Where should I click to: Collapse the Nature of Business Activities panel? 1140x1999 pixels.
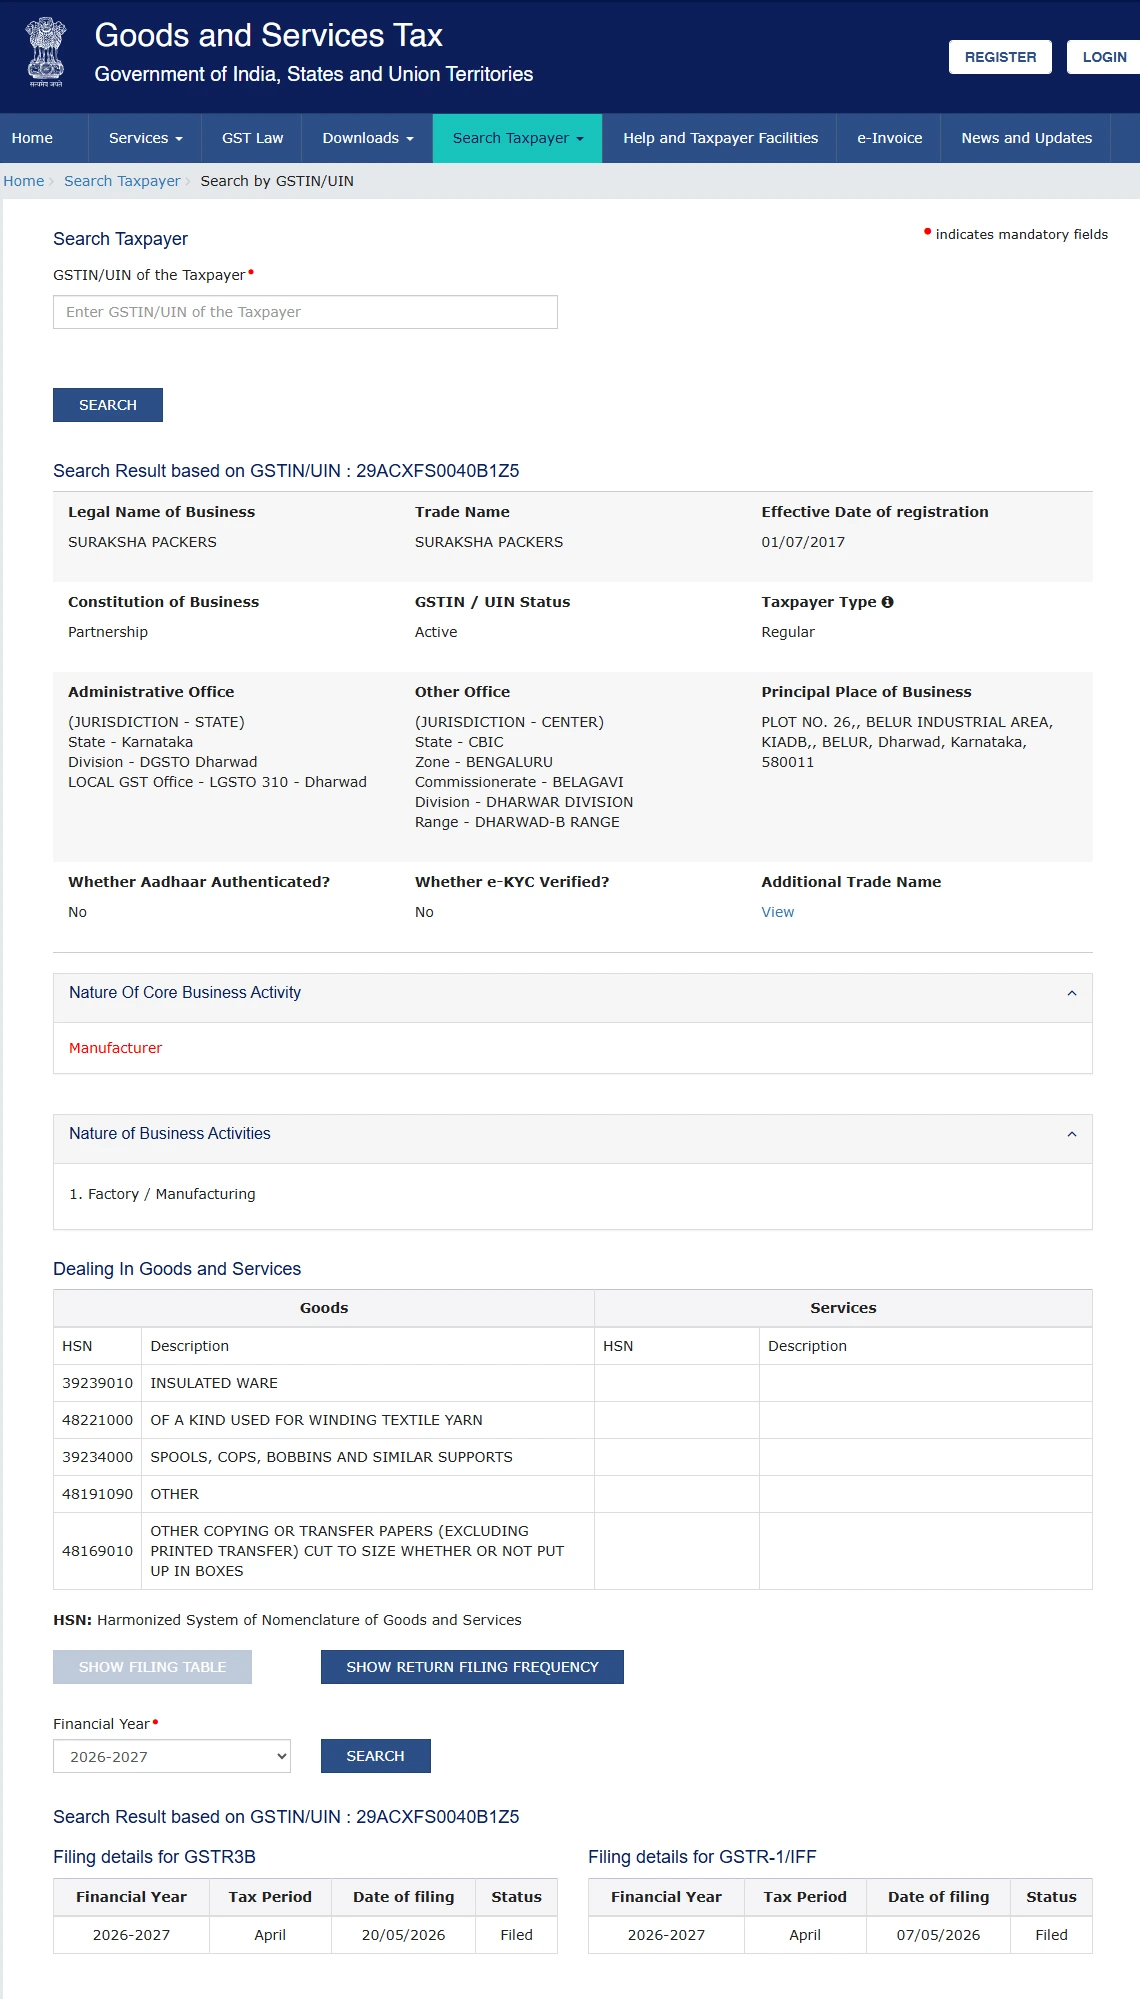tap(1072, 1134)
